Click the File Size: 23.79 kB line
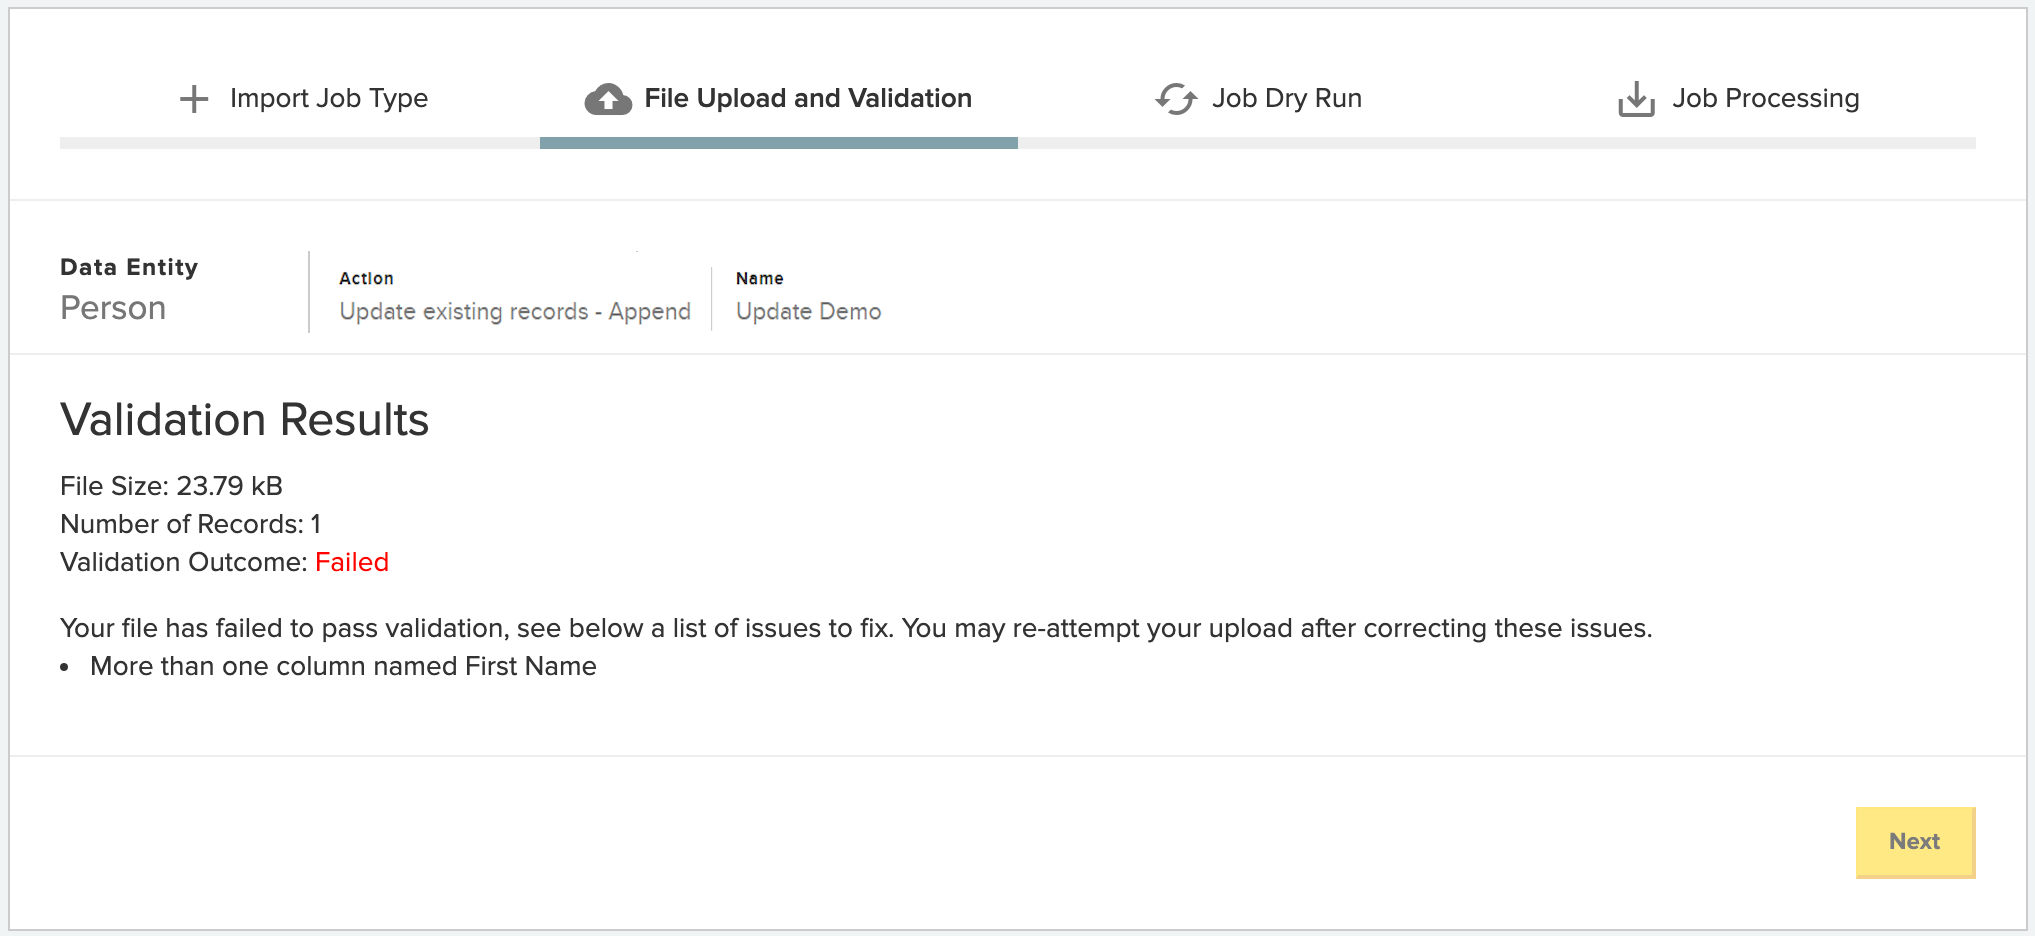Image resolution: width=2035 pixels, height=936 pixels. [171, 486]
